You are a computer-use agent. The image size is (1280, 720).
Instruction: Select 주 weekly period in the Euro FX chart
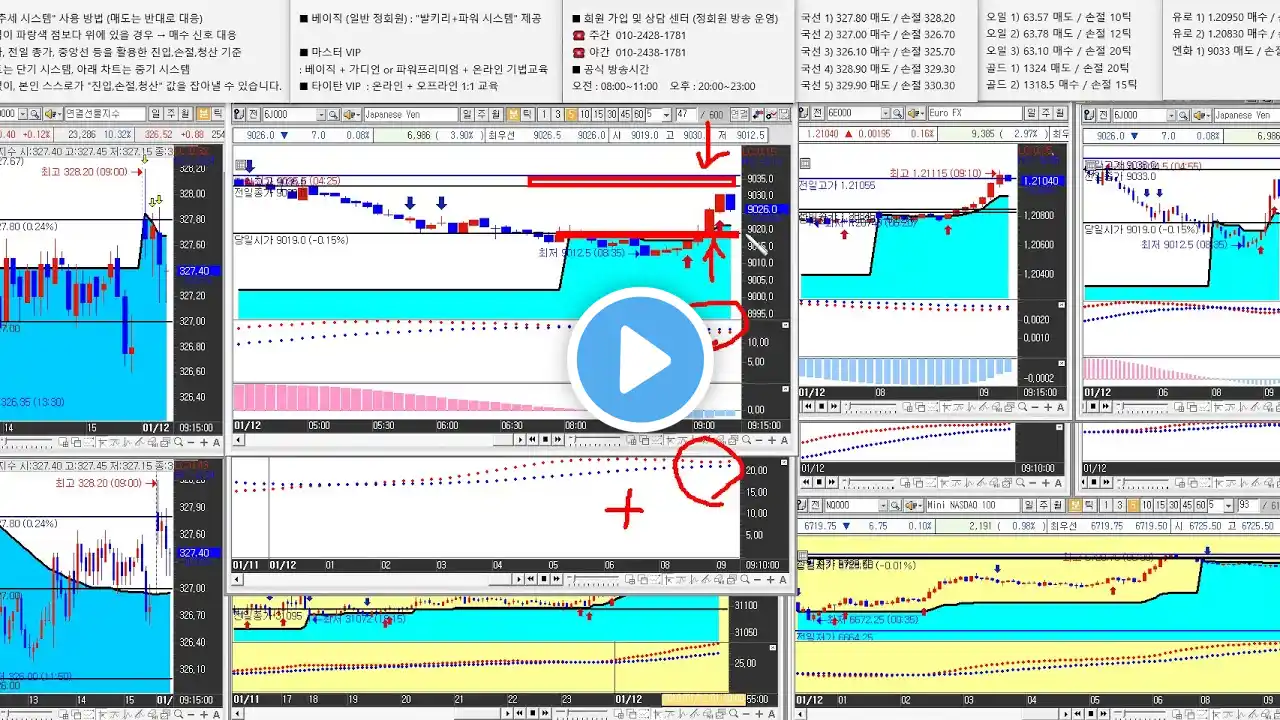click(1046, 113)
